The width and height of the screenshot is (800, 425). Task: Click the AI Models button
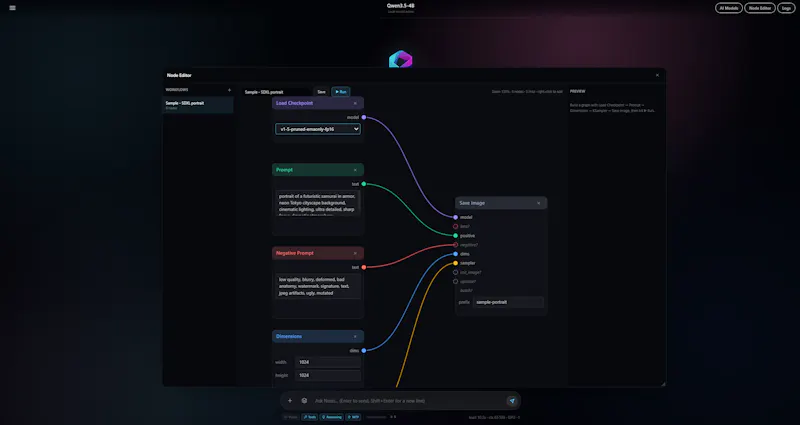[729, 8]
